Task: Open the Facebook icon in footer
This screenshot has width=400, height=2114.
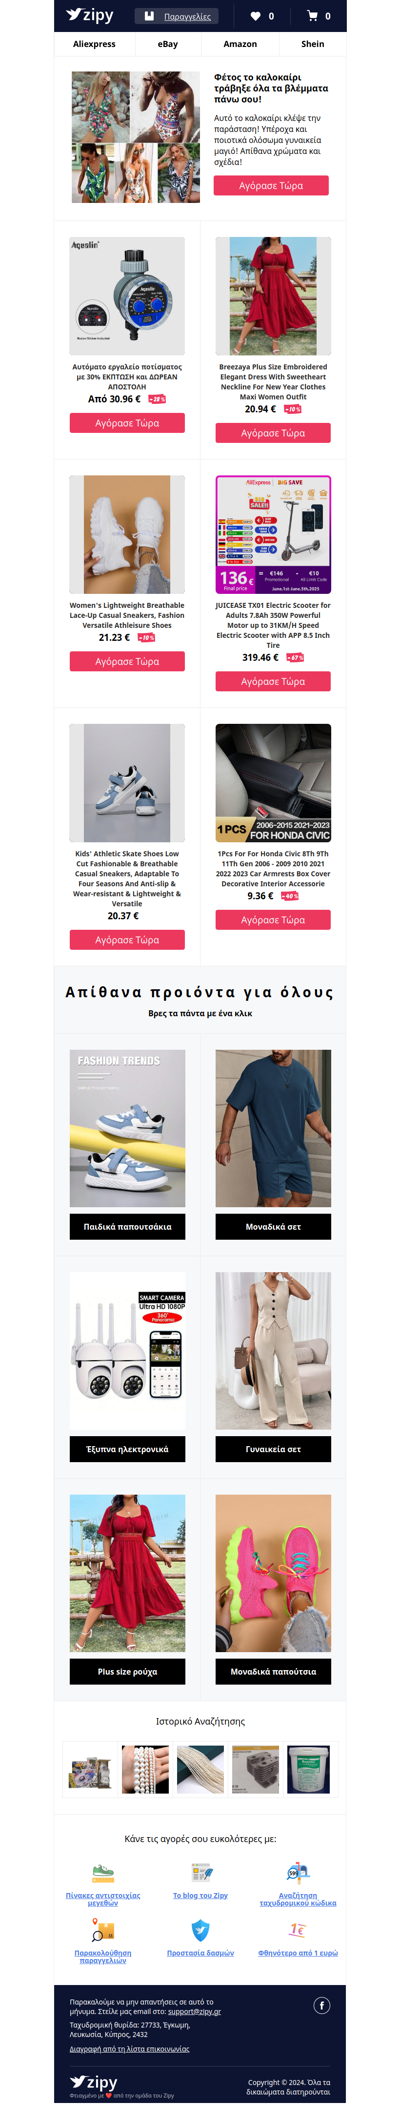Action: pyautogui.click(x=322, y=2005)
